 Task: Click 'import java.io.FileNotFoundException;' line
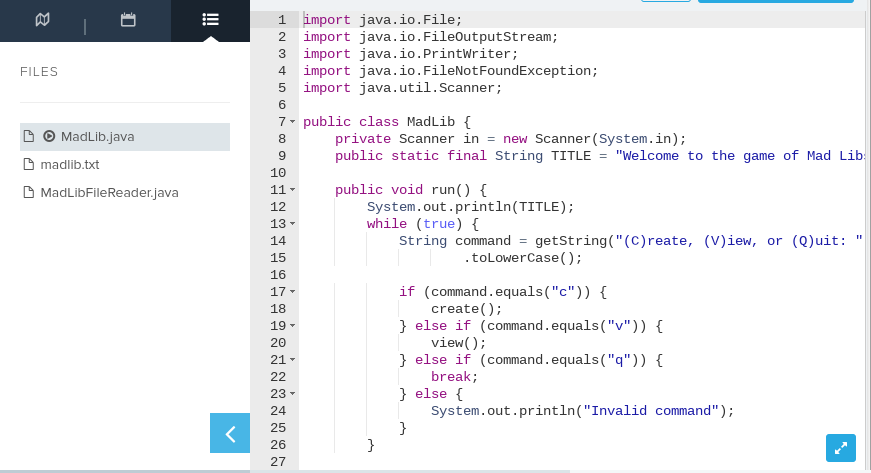pos(450,71)
